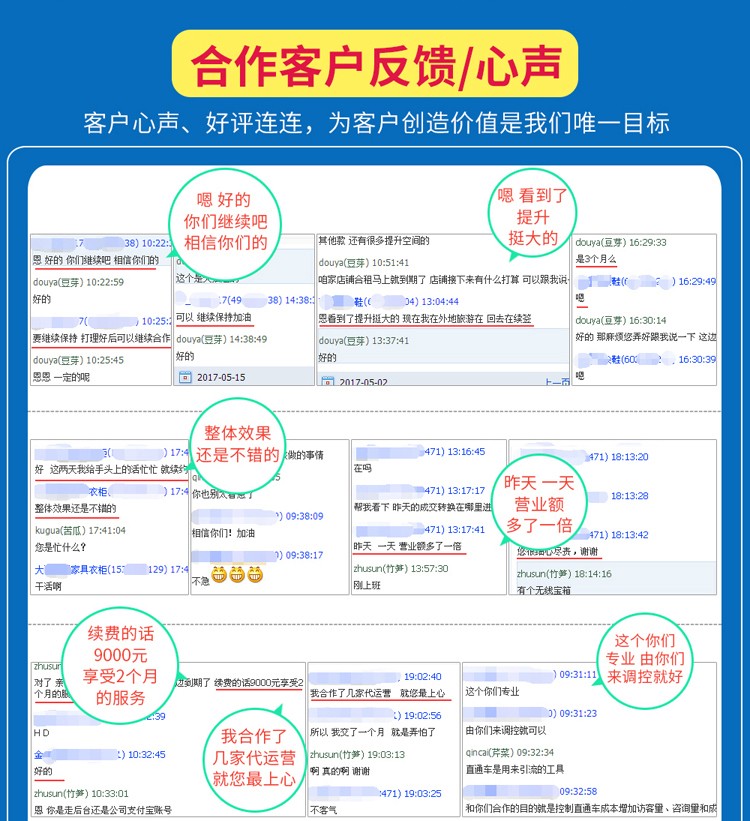Select the message 由你们来调控就可以

506,730
